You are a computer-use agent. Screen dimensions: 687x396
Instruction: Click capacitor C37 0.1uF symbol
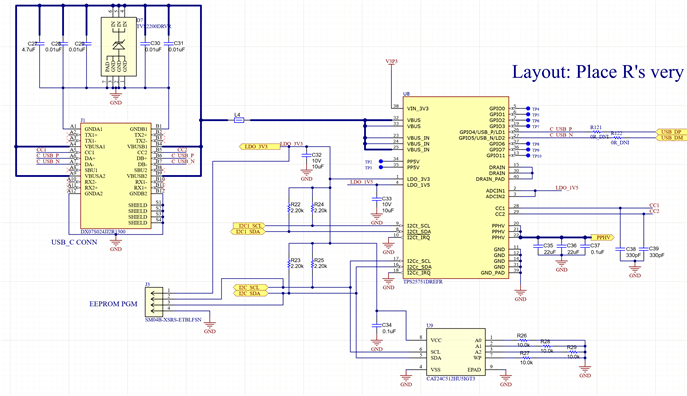(585, 246)
